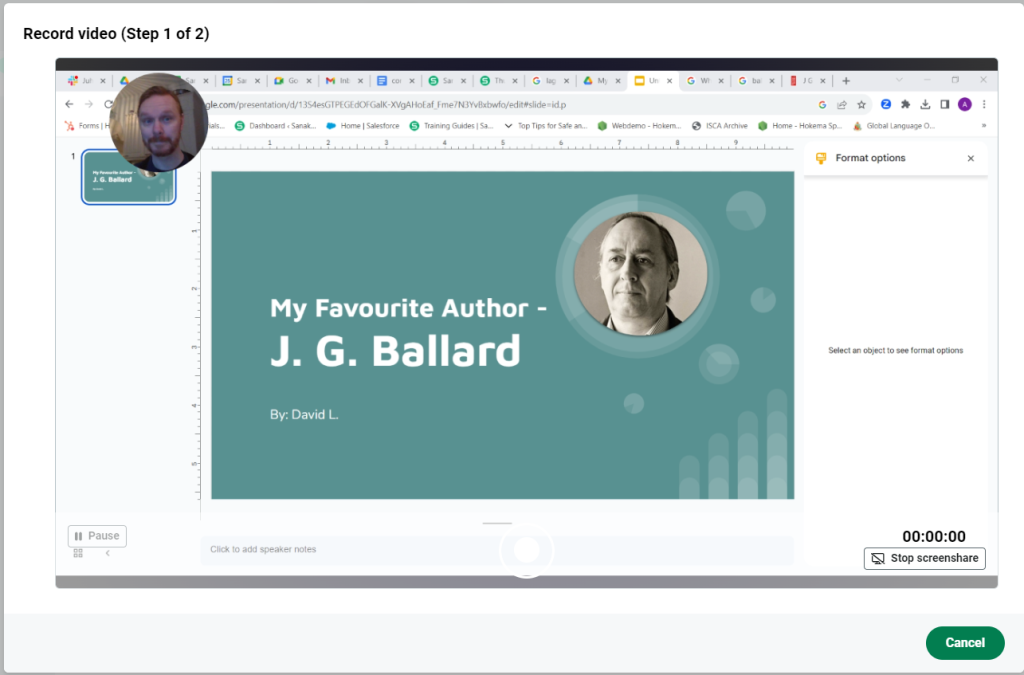Image resolution: width=1024 pixels, height=675 pixels.
Task: Toggle the browser side panel
Action: [x=944, y=104]
